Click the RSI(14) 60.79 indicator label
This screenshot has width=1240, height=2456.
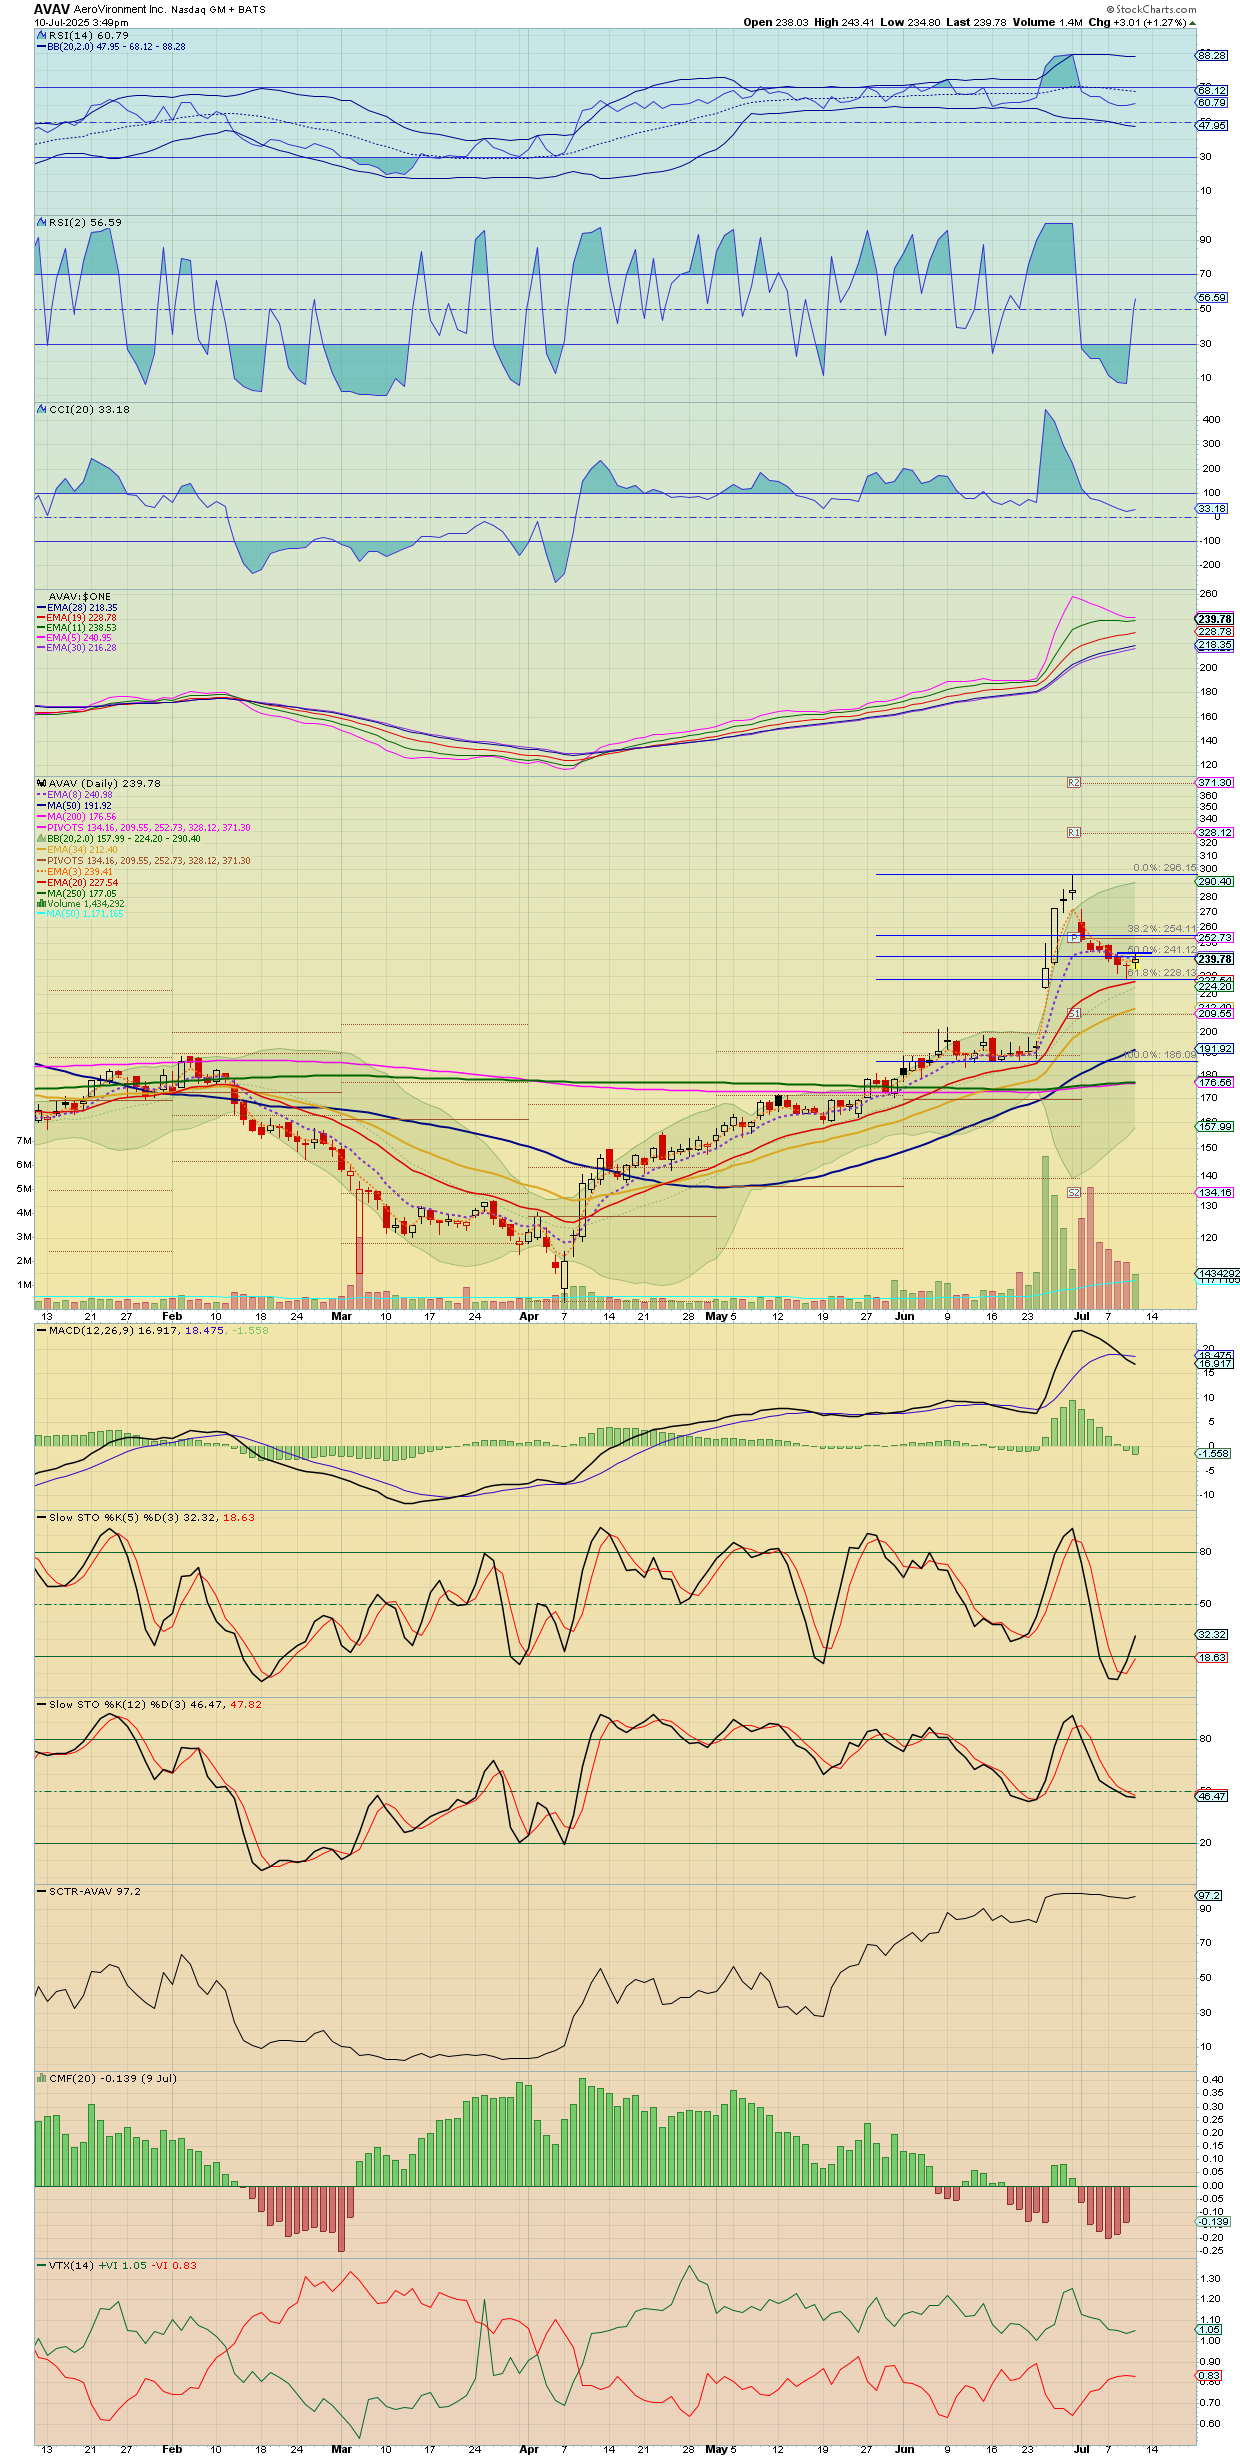coord(89,35)
